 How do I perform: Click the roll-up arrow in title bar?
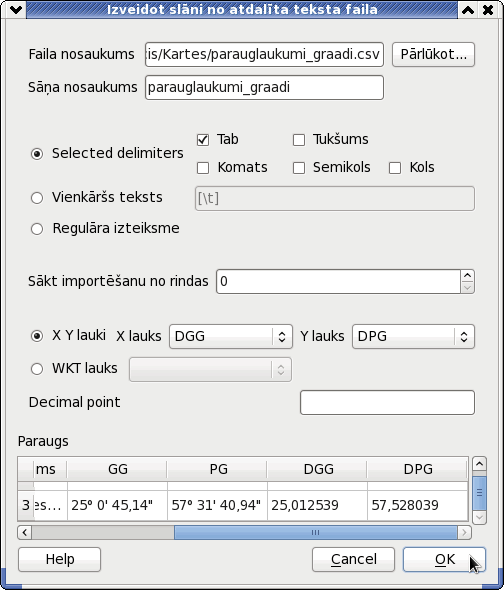pyautogui.click(x=468, y=10)
